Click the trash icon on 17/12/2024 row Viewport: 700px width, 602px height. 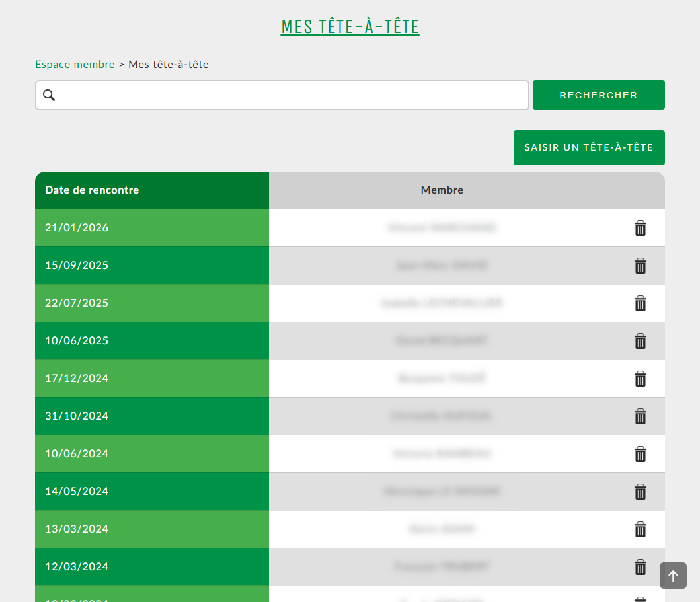tap(640, 379)
